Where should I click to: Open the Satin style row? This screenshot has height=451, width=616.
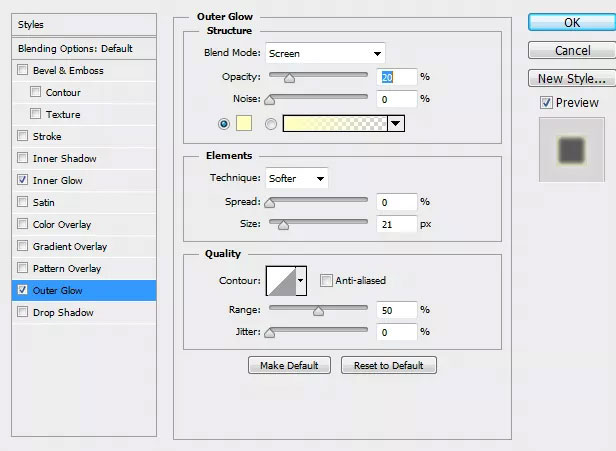pyautogui.click(x=84, y=202)
